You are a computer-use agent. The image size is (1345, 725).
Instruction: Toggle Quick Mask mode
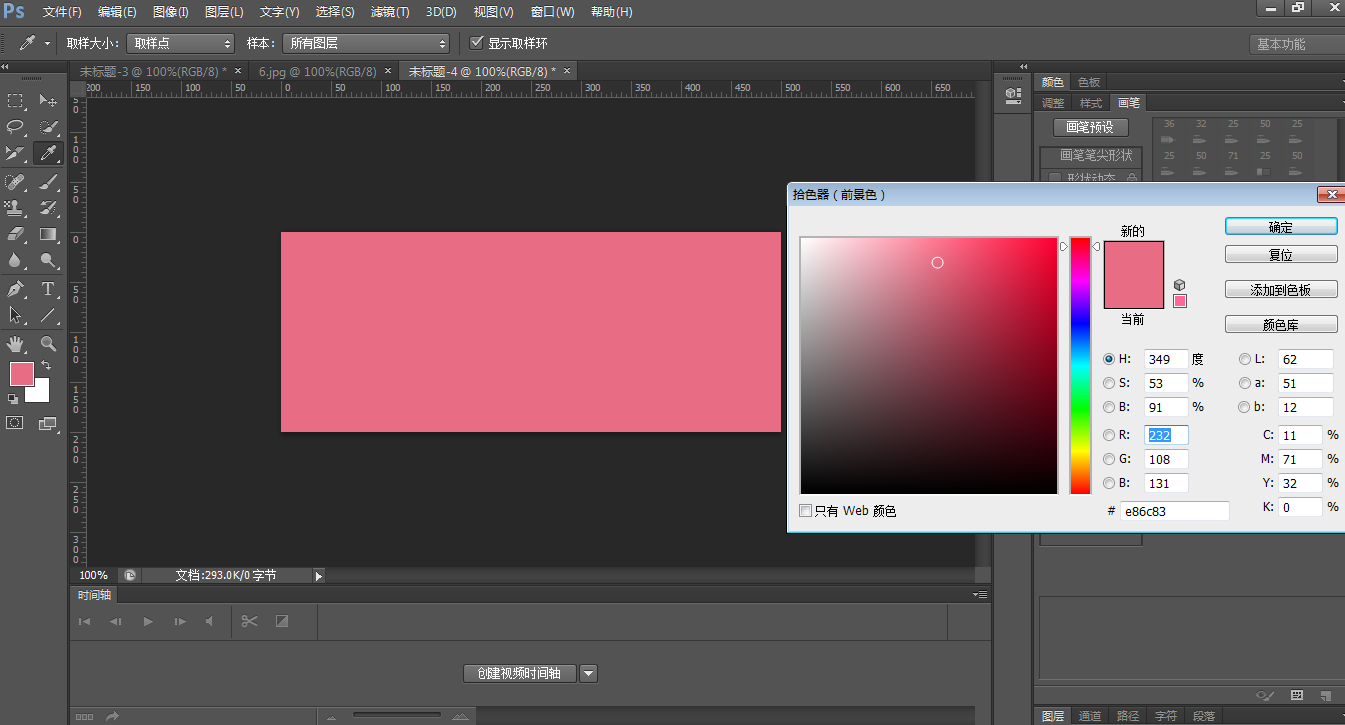click(15, 423)
